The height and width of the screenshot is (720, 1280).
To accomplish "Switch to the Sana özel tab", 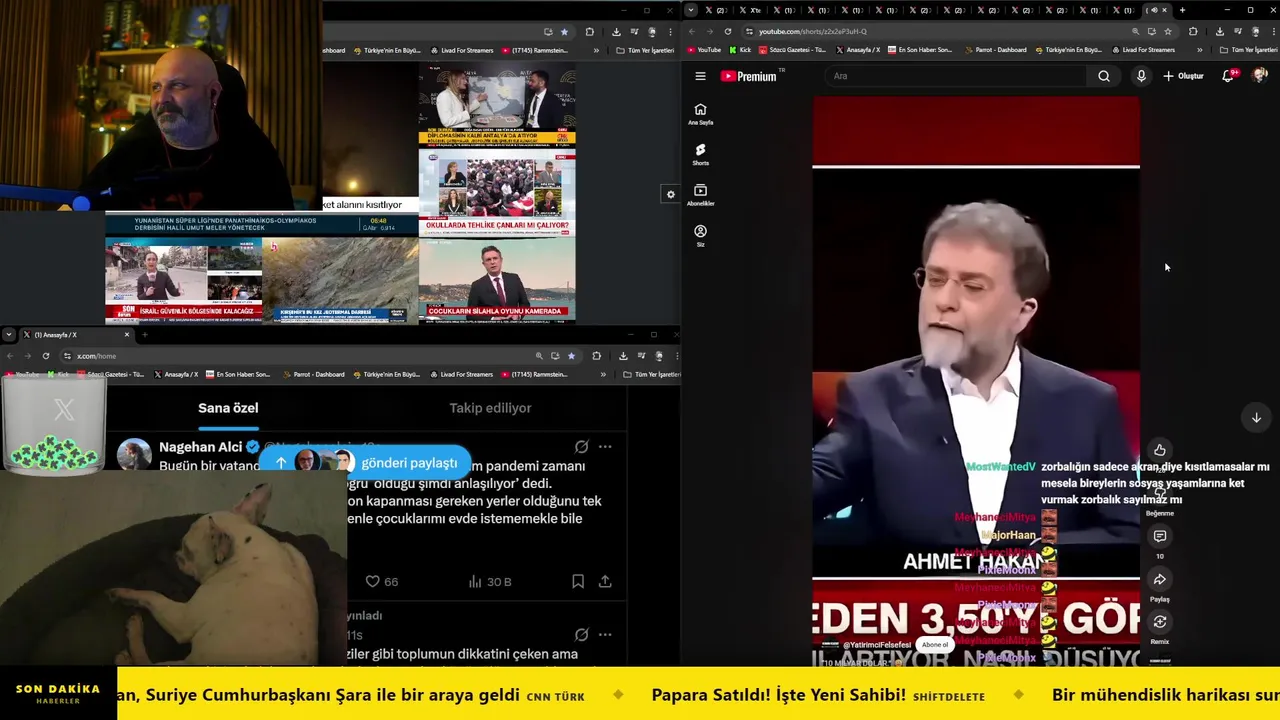I will (228, 408).
